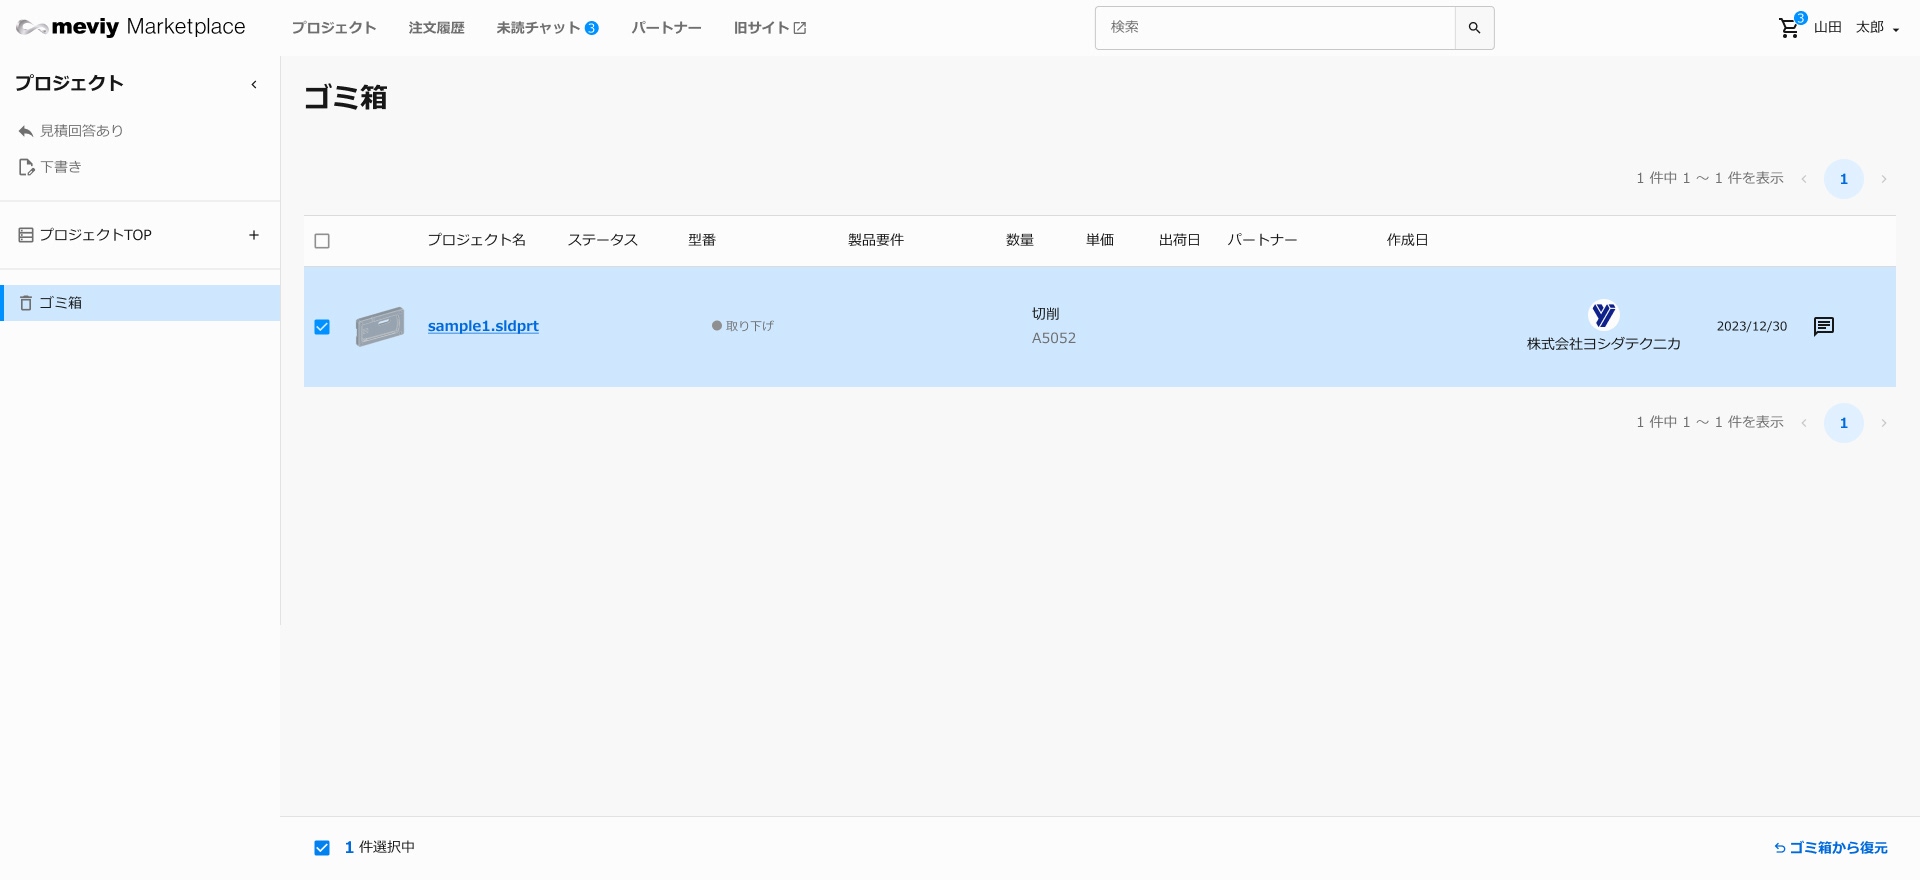Uncheck the 1 件選択中 bottom checkbox
The image size is (1920, 880).
(322, 848)
